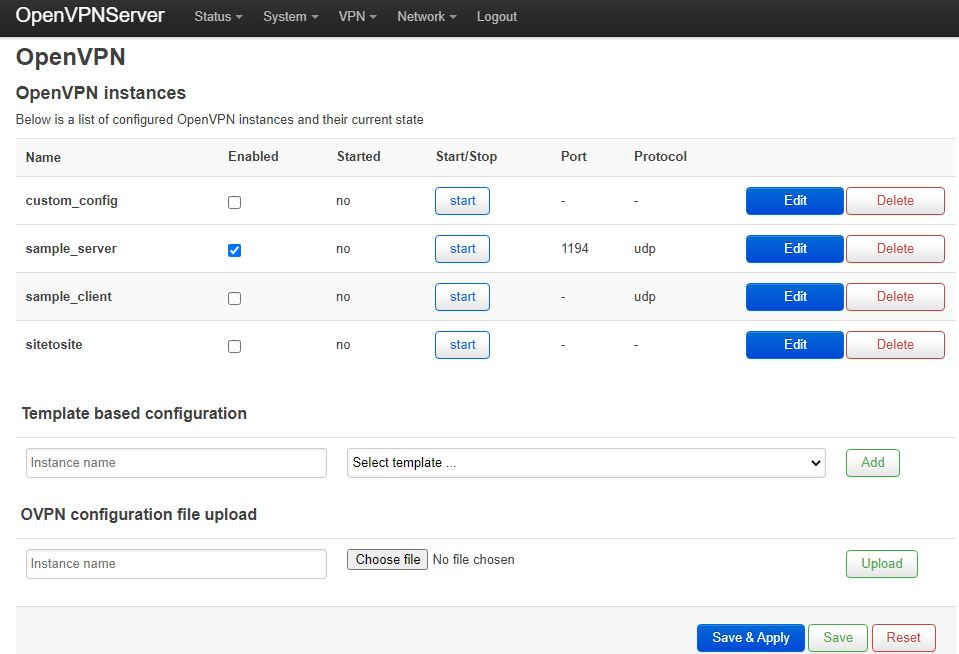Edit the sample_server instance
The width and height of the screenshot is (959, 654).
point(794,249)
